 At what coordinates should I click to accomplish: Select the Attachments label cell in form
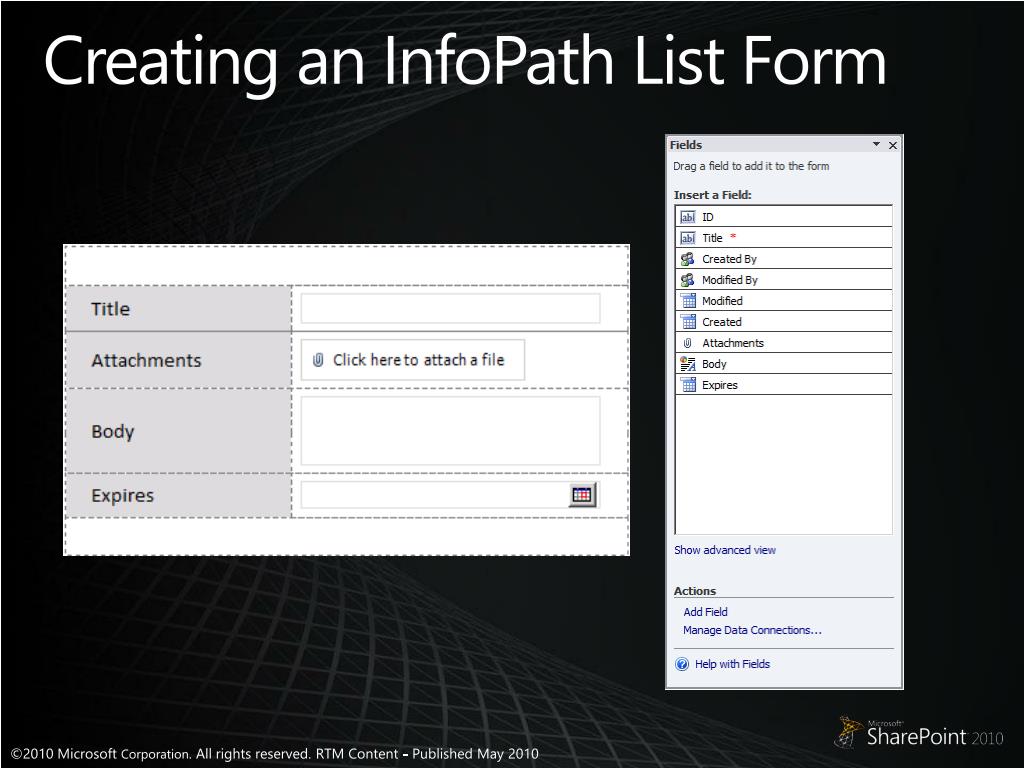[x=178, y=360]
